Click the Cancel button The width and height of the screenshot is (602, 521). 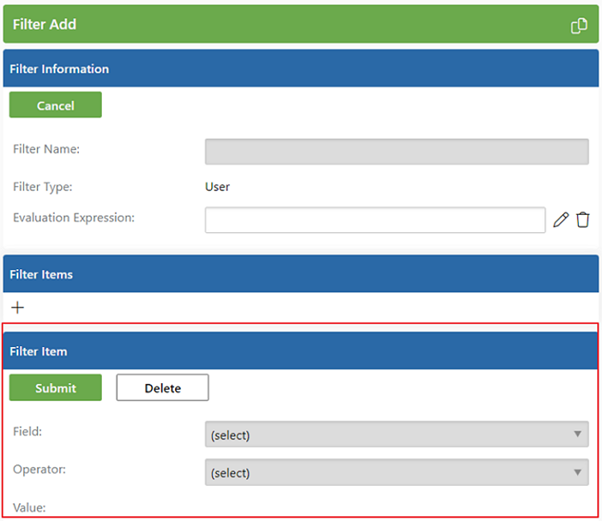point(56,105)
